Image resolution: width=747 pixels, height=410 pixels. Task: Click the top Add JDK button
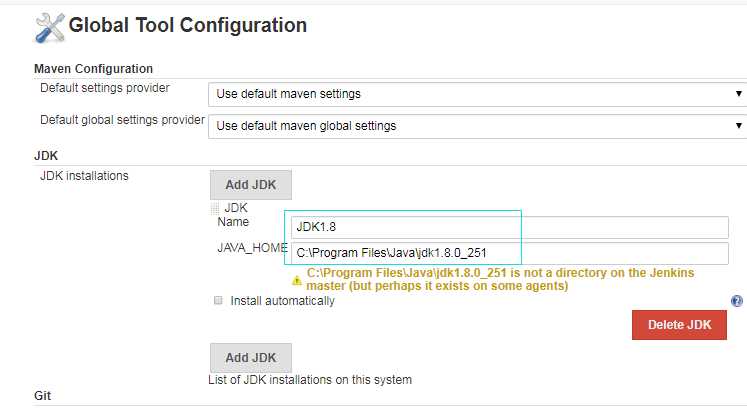[251, 185]
